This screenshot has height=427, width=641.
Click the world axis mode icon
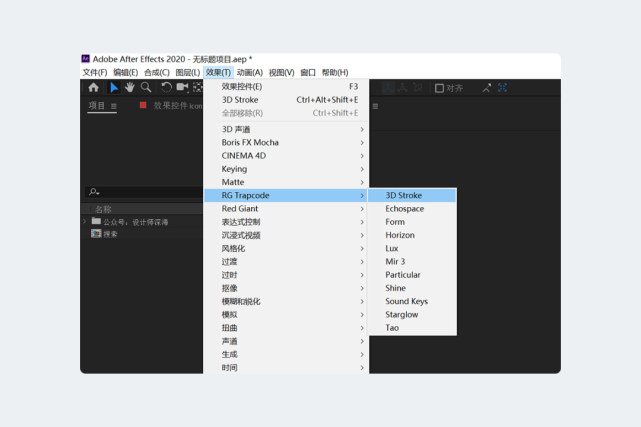point(403,87)
